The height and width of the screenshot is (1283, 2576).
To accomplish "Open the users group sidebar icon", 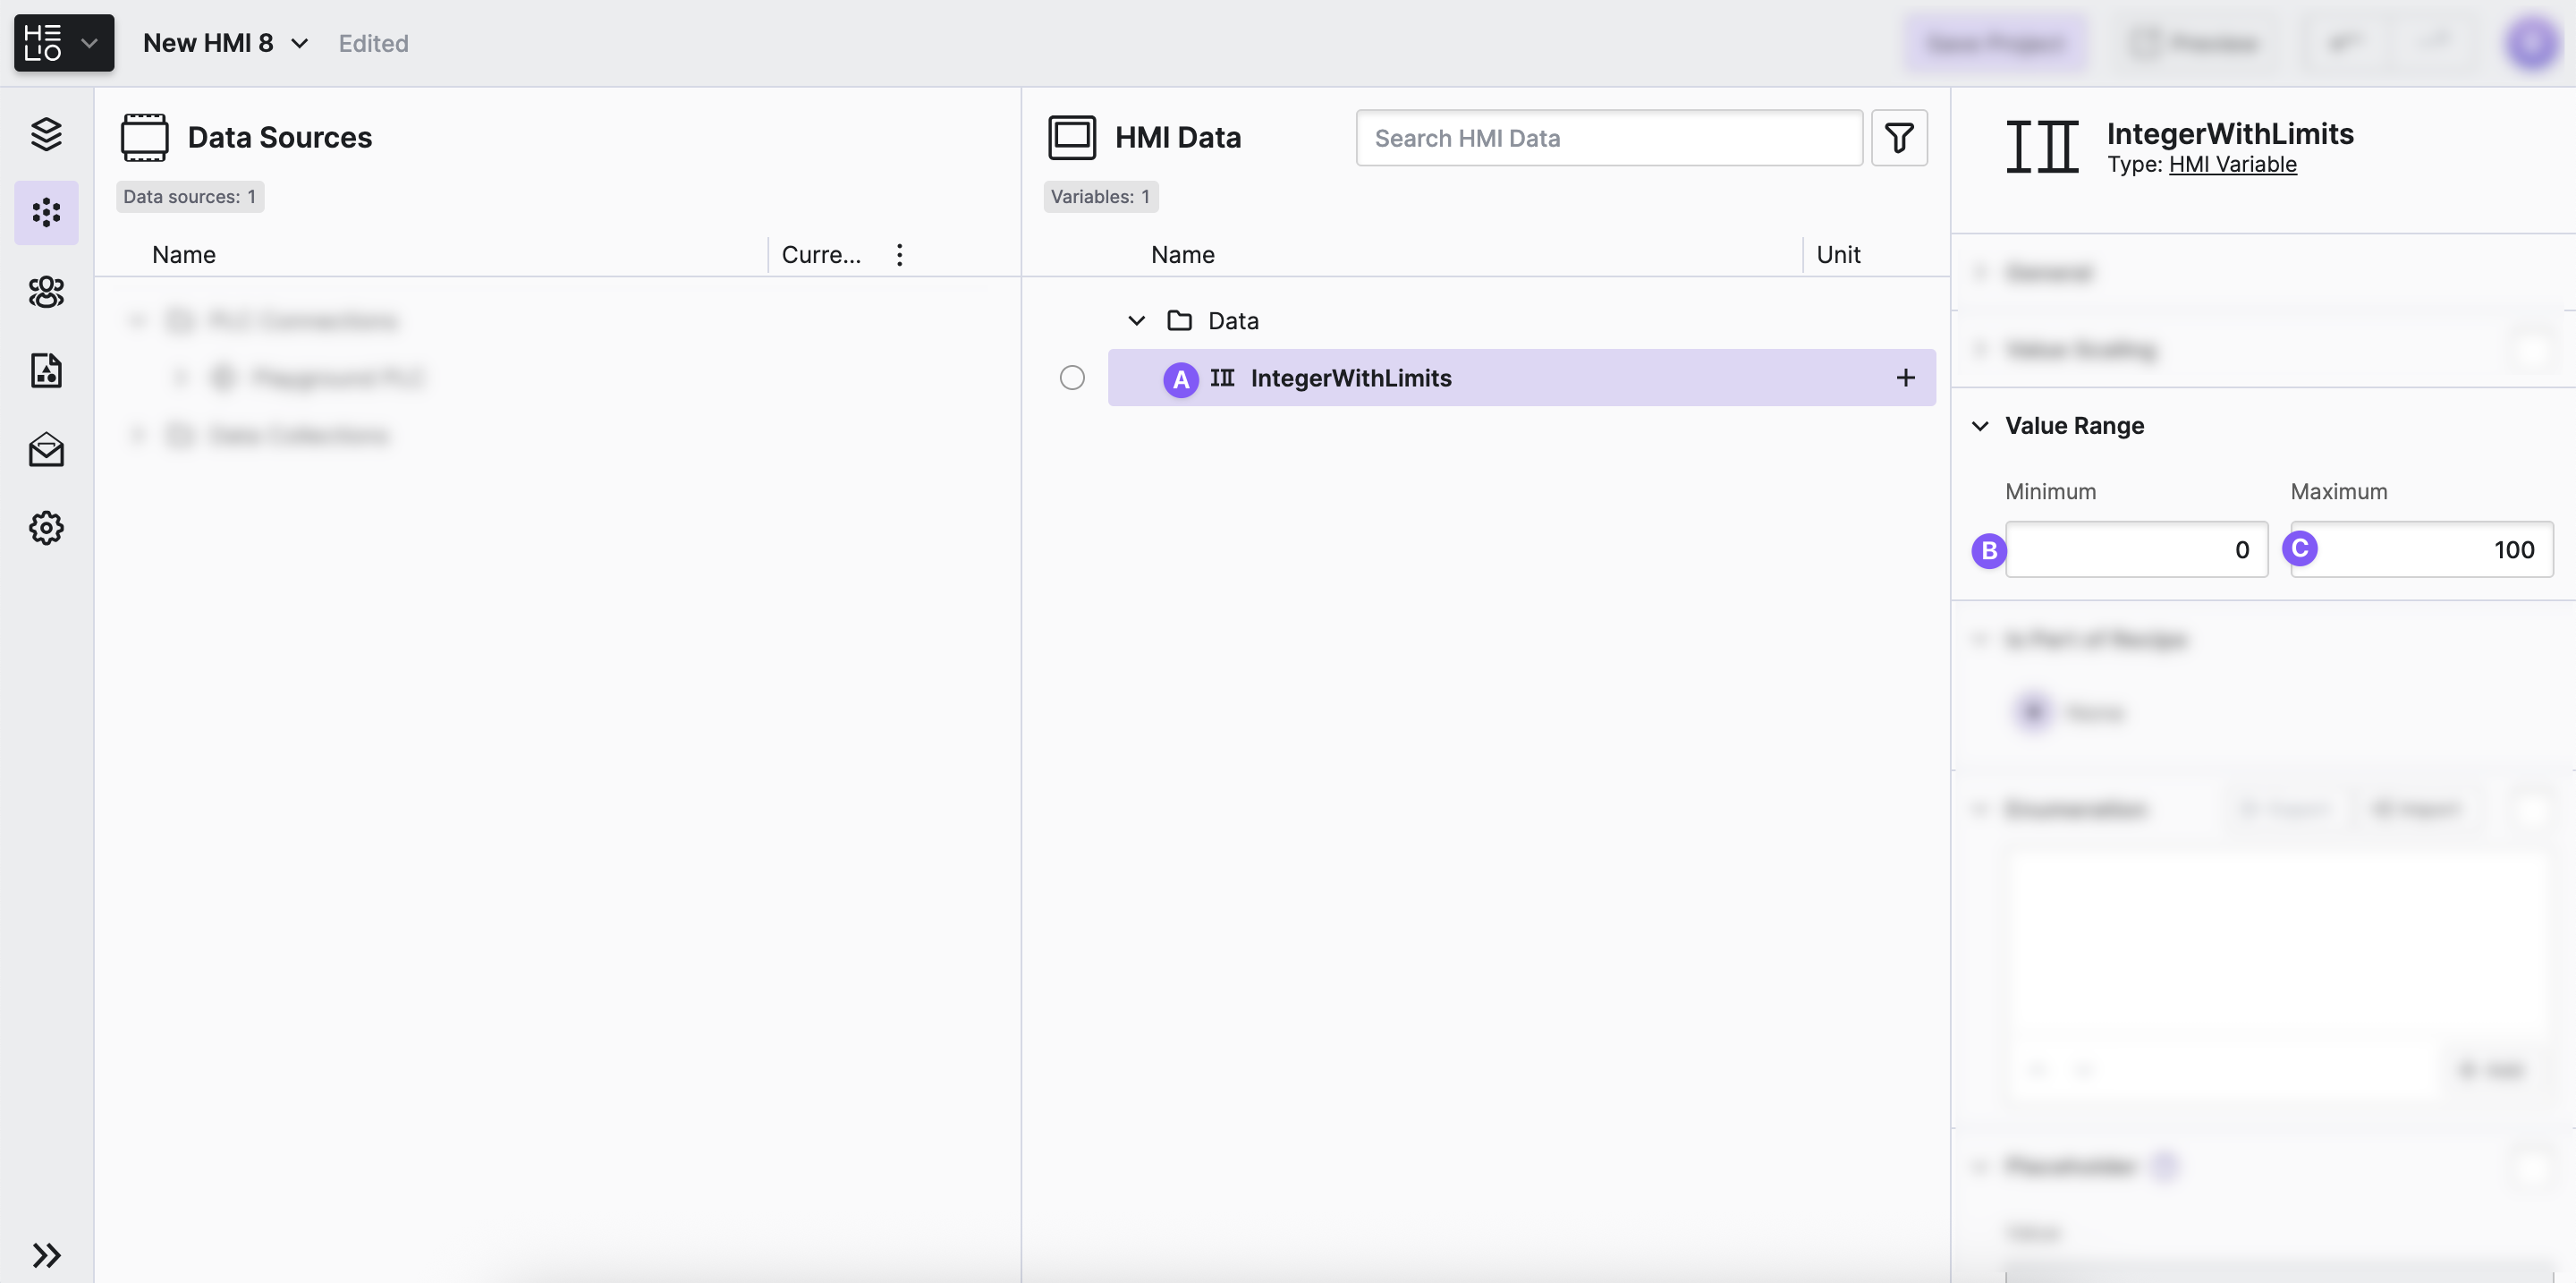I will 46,291.
